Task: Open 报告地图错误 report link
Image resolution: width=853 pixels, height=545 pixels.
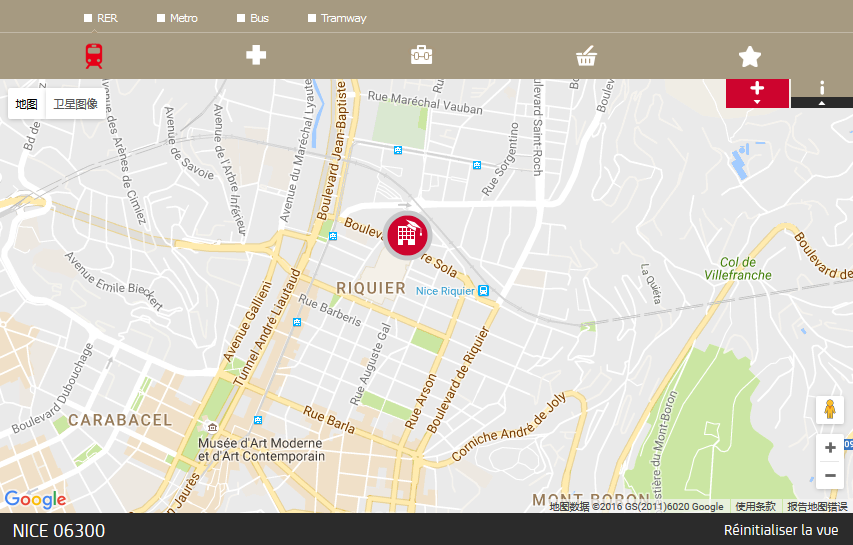Action: coord(817,507)
